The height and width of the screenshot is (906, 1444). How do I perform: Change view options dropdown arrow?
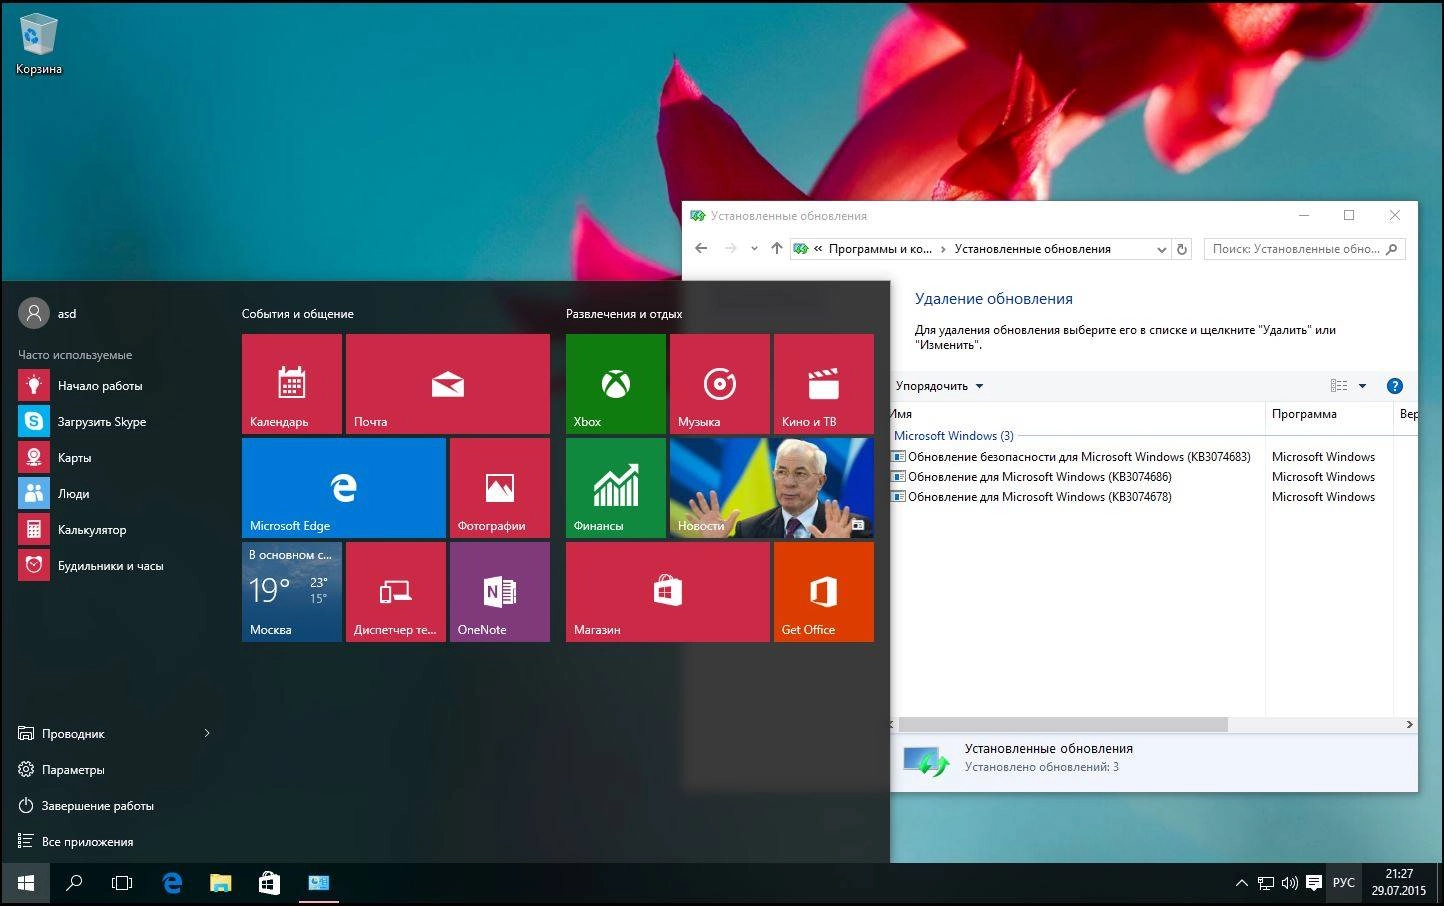pos(1362,386)
